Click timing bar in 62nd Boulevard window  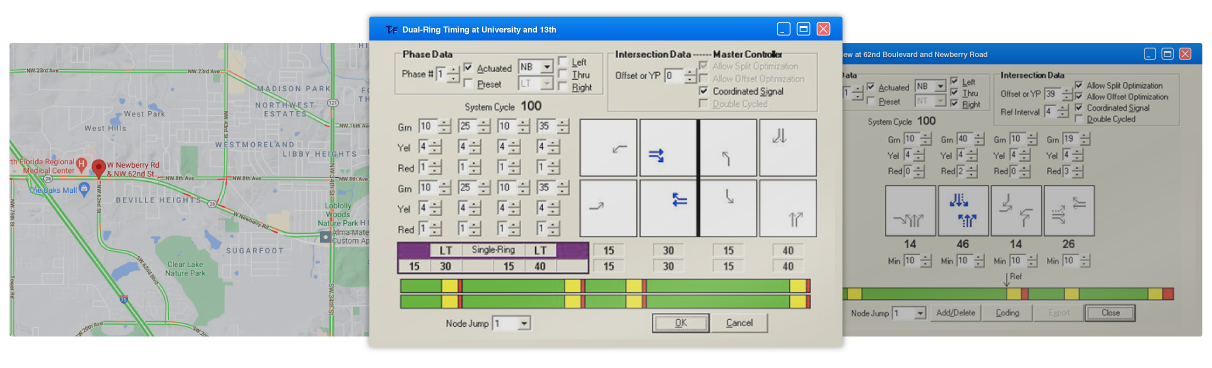click(x=1009, y=294)
